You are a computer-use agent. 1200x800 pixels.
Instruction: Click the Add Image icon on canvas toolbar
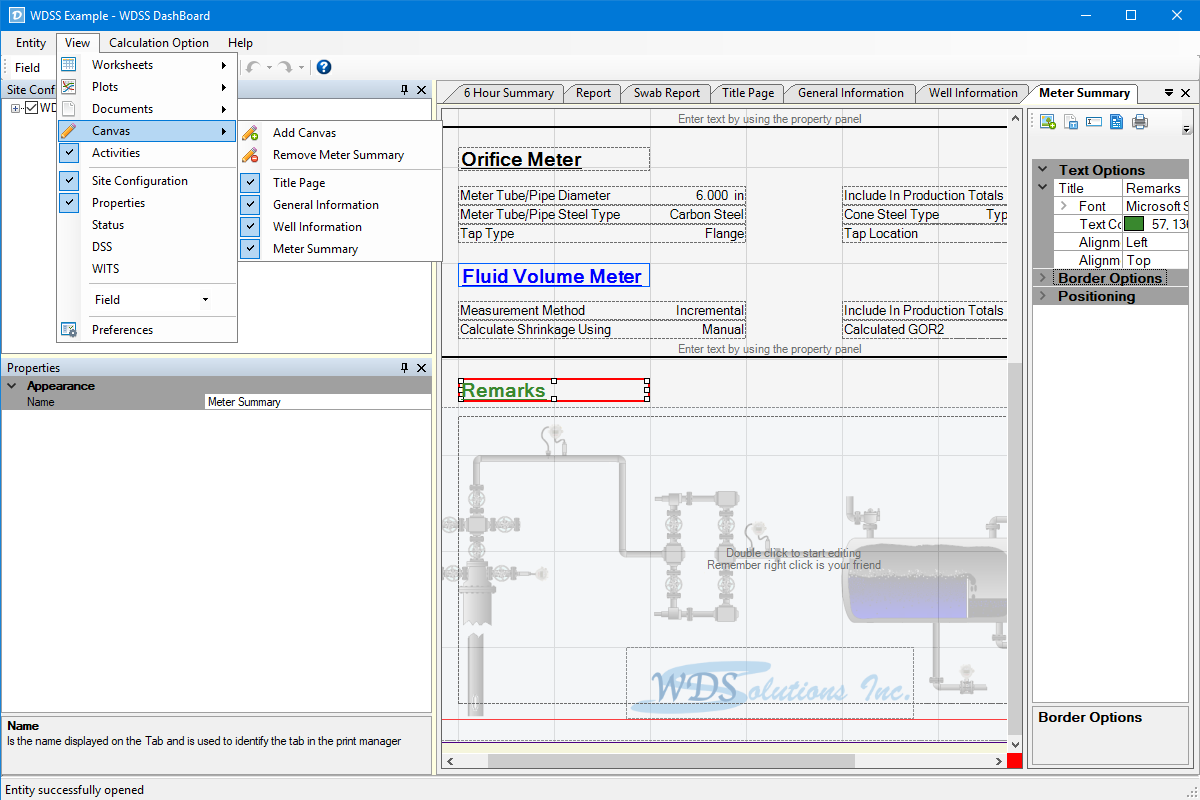1048,122
